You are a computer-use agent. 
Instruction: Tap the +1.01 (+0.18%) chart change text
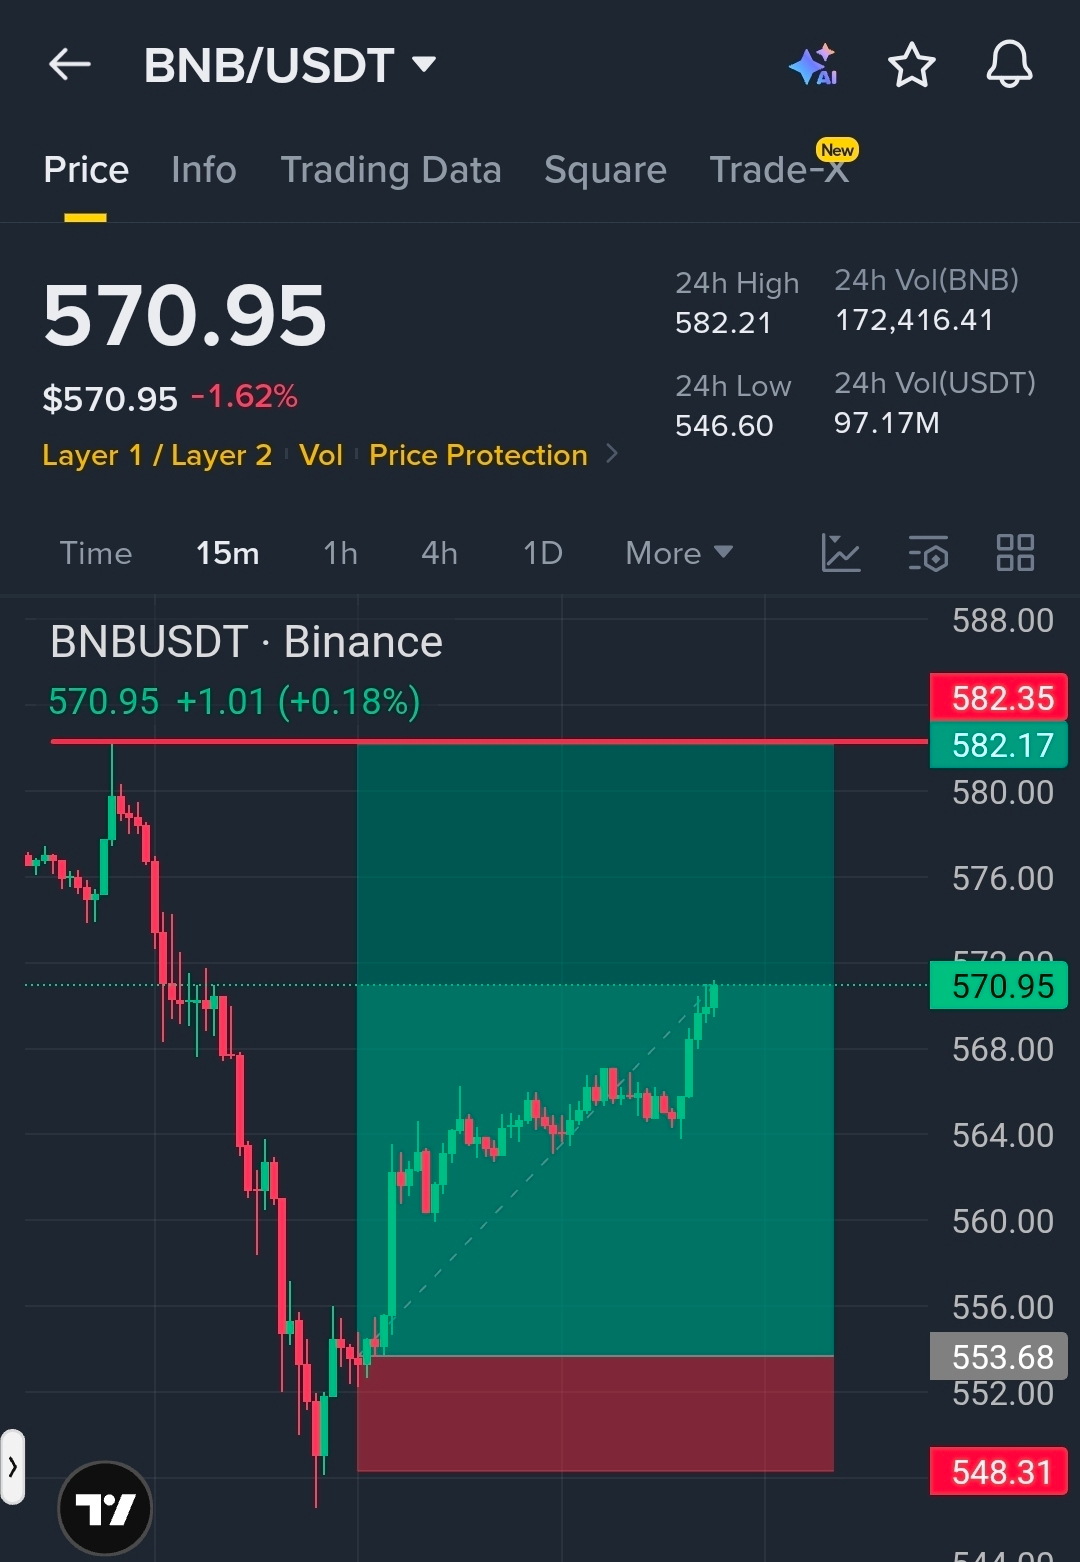pos(298,702)
